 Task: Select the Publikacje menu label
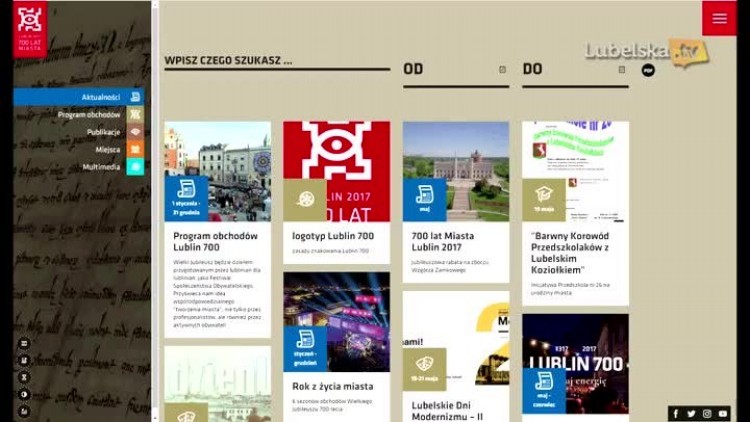tap(103, 132)
